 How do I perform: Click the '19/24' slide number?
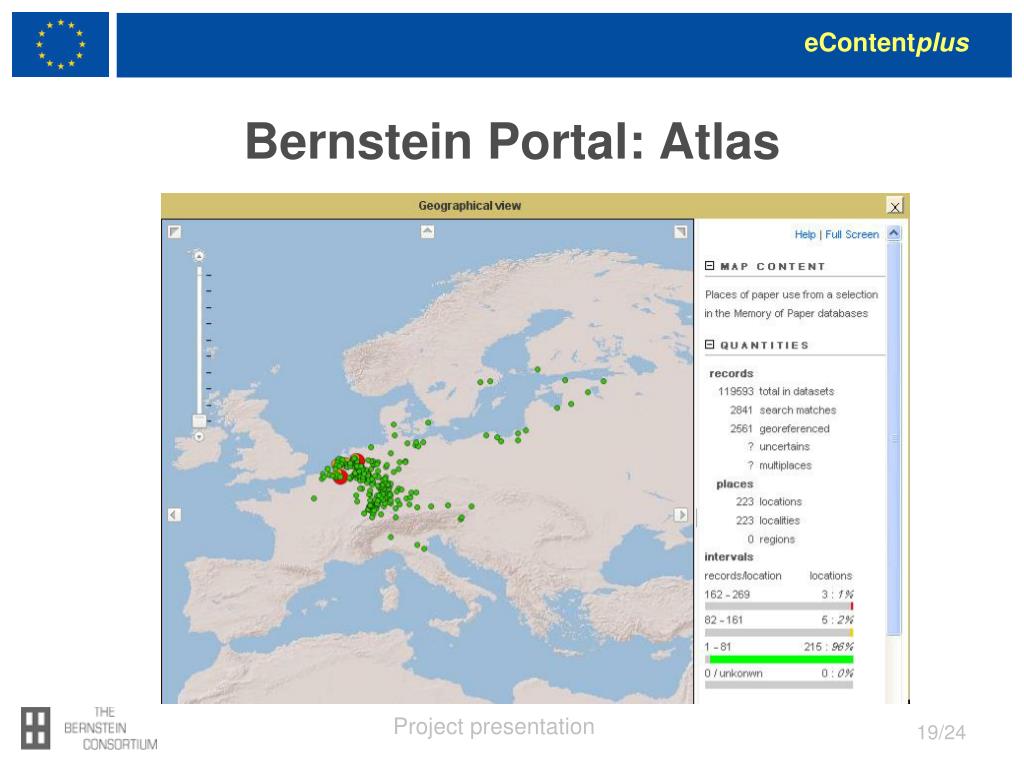[941, 732]
